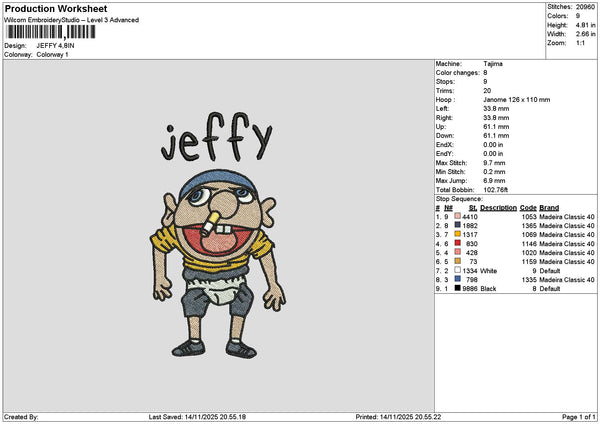600x424 pixels.
Task: Click the White thread color swatch
Action: point(457,270)
